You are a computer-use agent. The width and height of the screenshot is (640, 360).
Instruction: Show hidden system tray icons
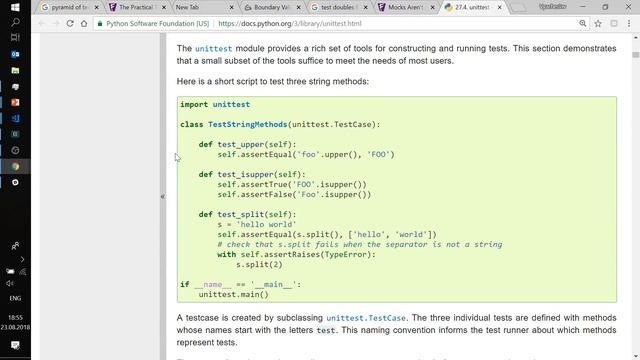(x=22, y=259)
